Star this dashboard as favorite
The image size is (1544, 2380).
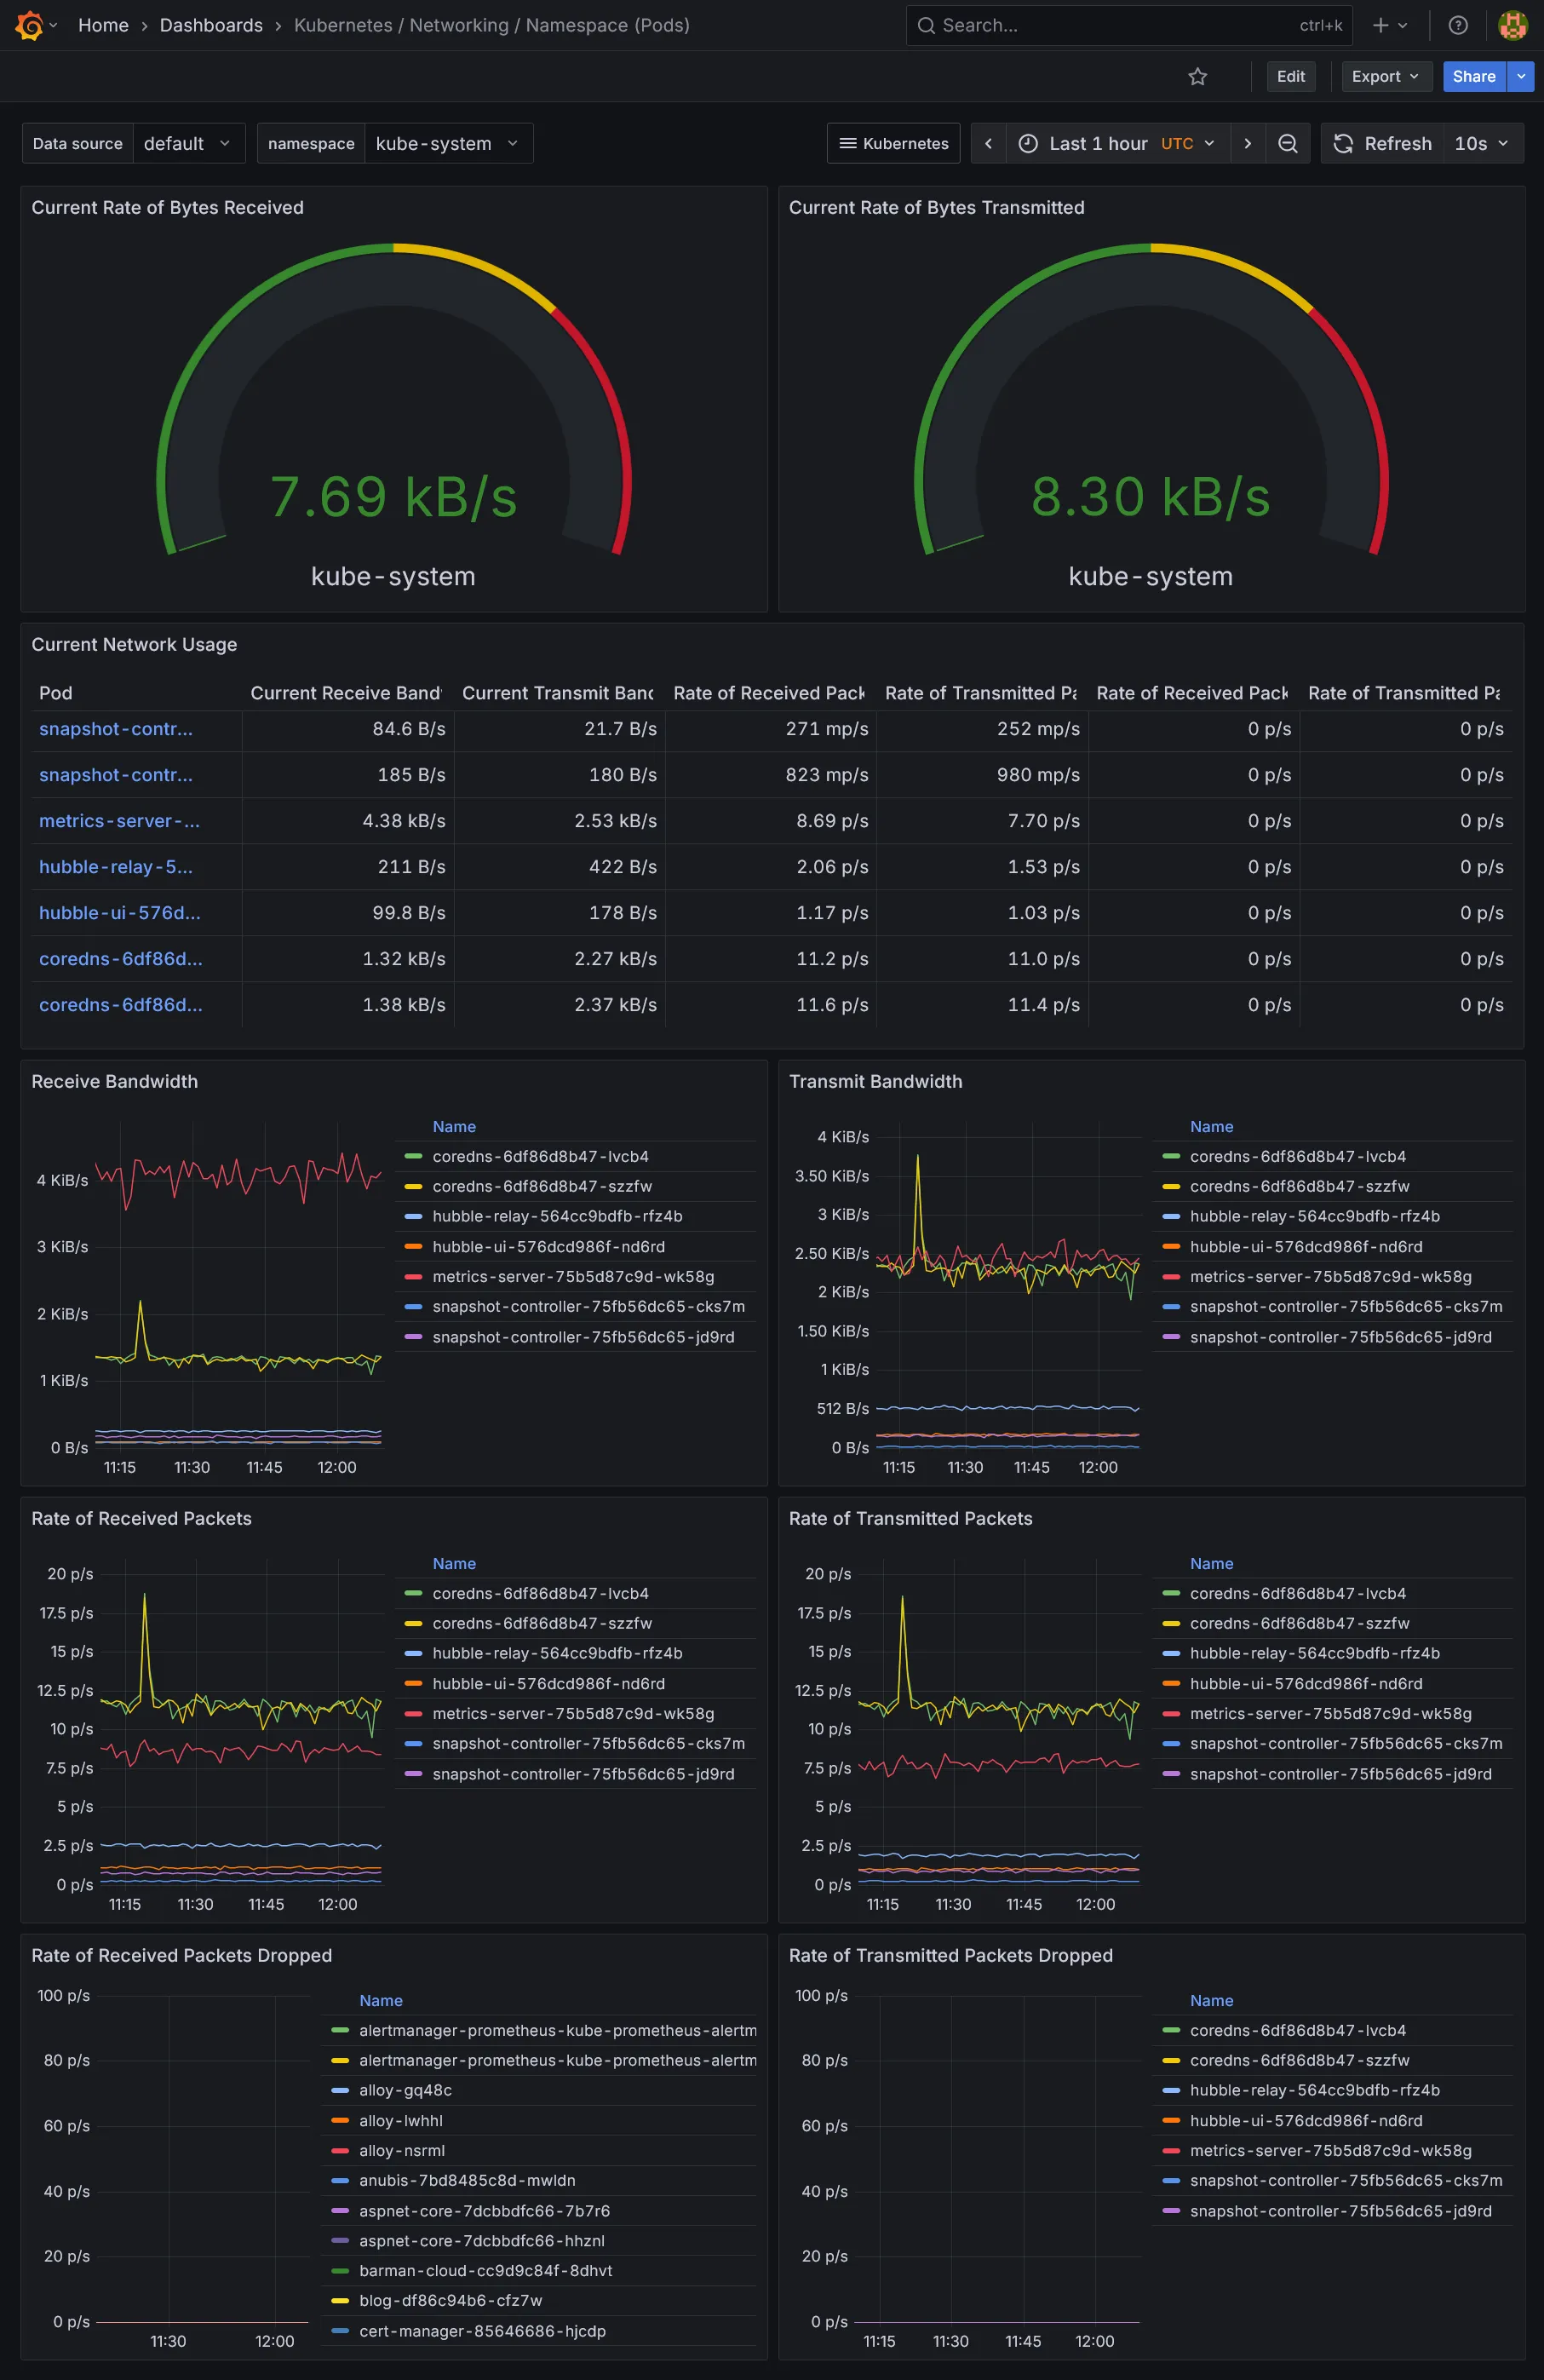click(1197, 77)
